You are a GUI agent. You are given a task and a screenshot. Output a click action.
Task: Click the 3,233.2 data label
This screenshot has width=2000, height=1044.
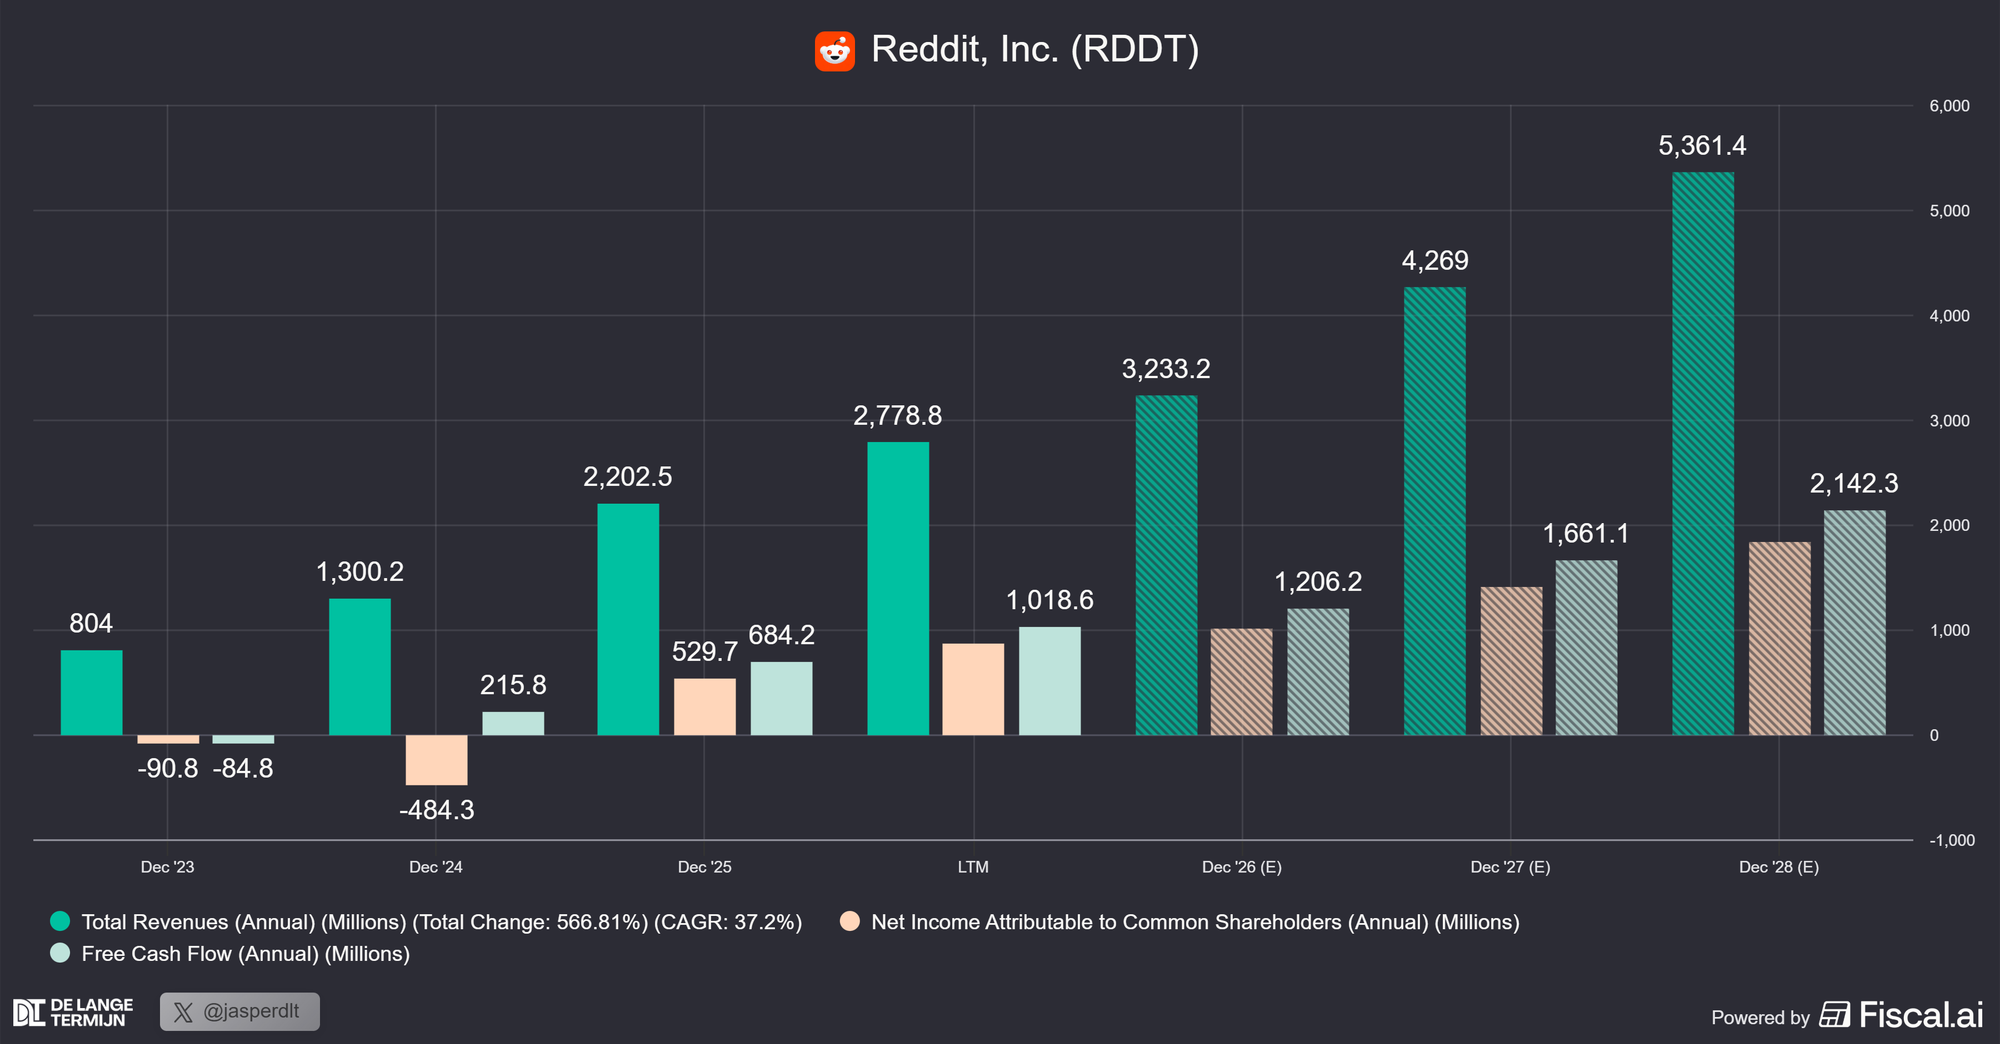point(1166,369)
